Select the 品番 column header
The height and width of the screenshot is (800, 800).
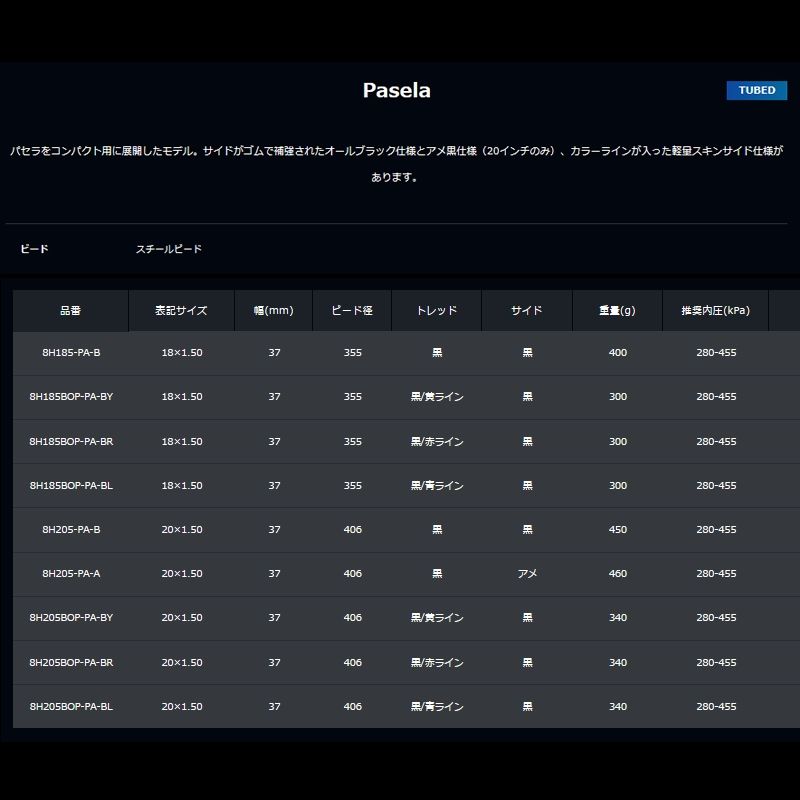(x=70, y=310)
